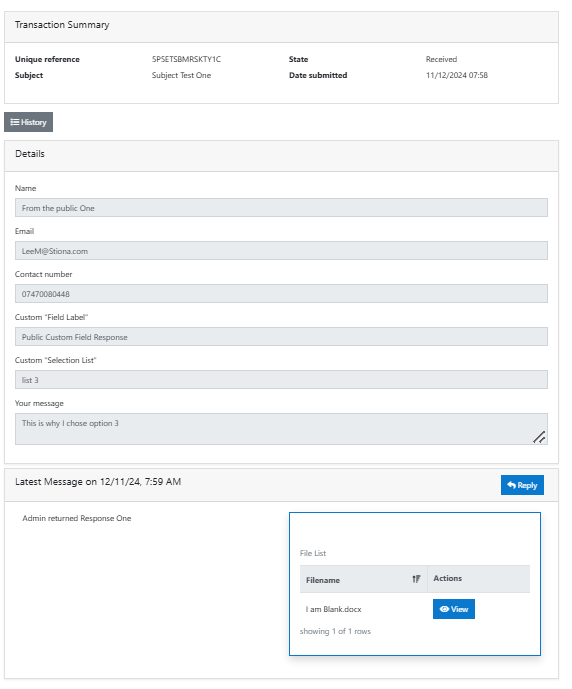Screen dimensions: 572x689
Task: Click the Email field LeeM@Stiona.com
Action: tap(281, 251)
